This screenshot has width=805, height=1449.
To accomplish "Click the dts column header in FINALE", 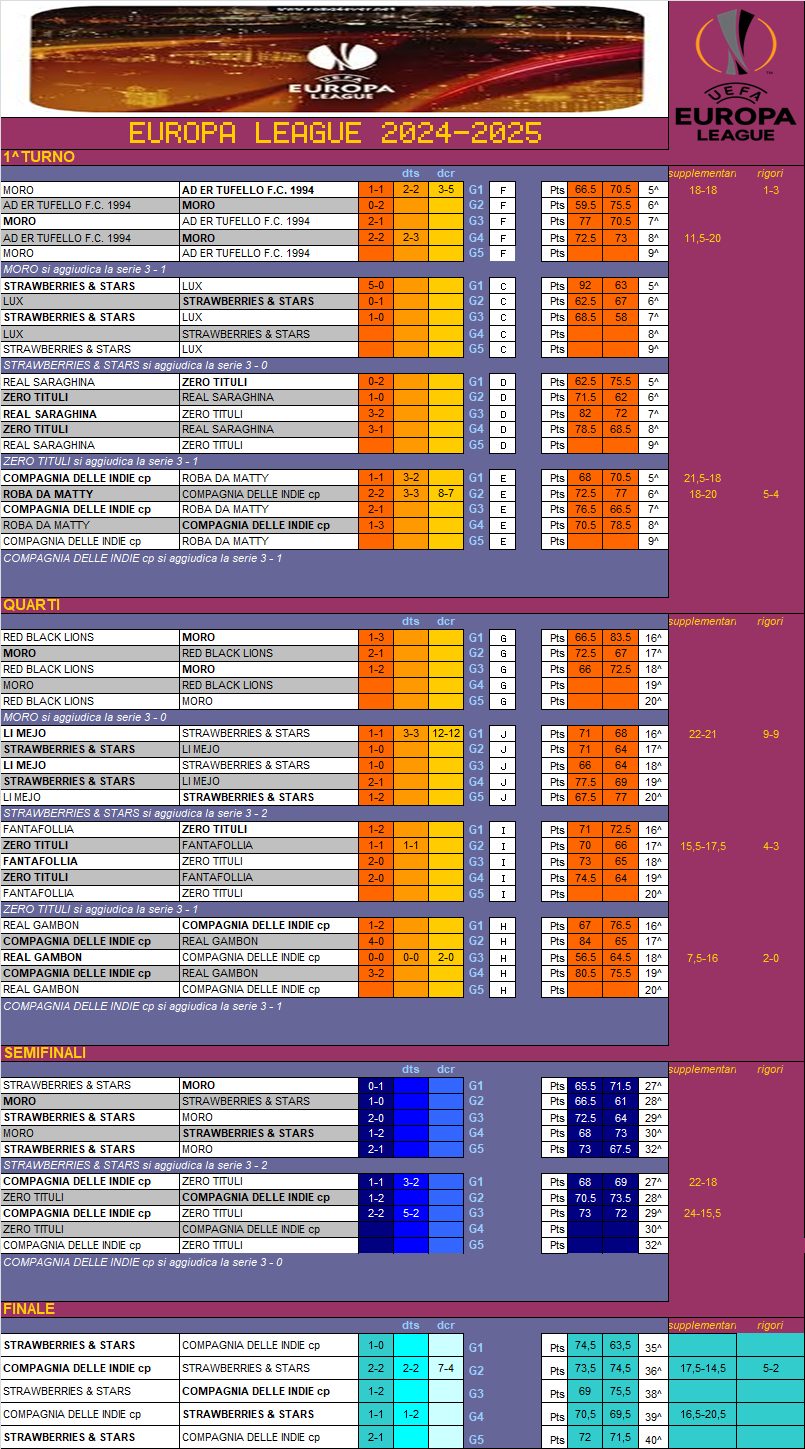I will point(411,1325).
